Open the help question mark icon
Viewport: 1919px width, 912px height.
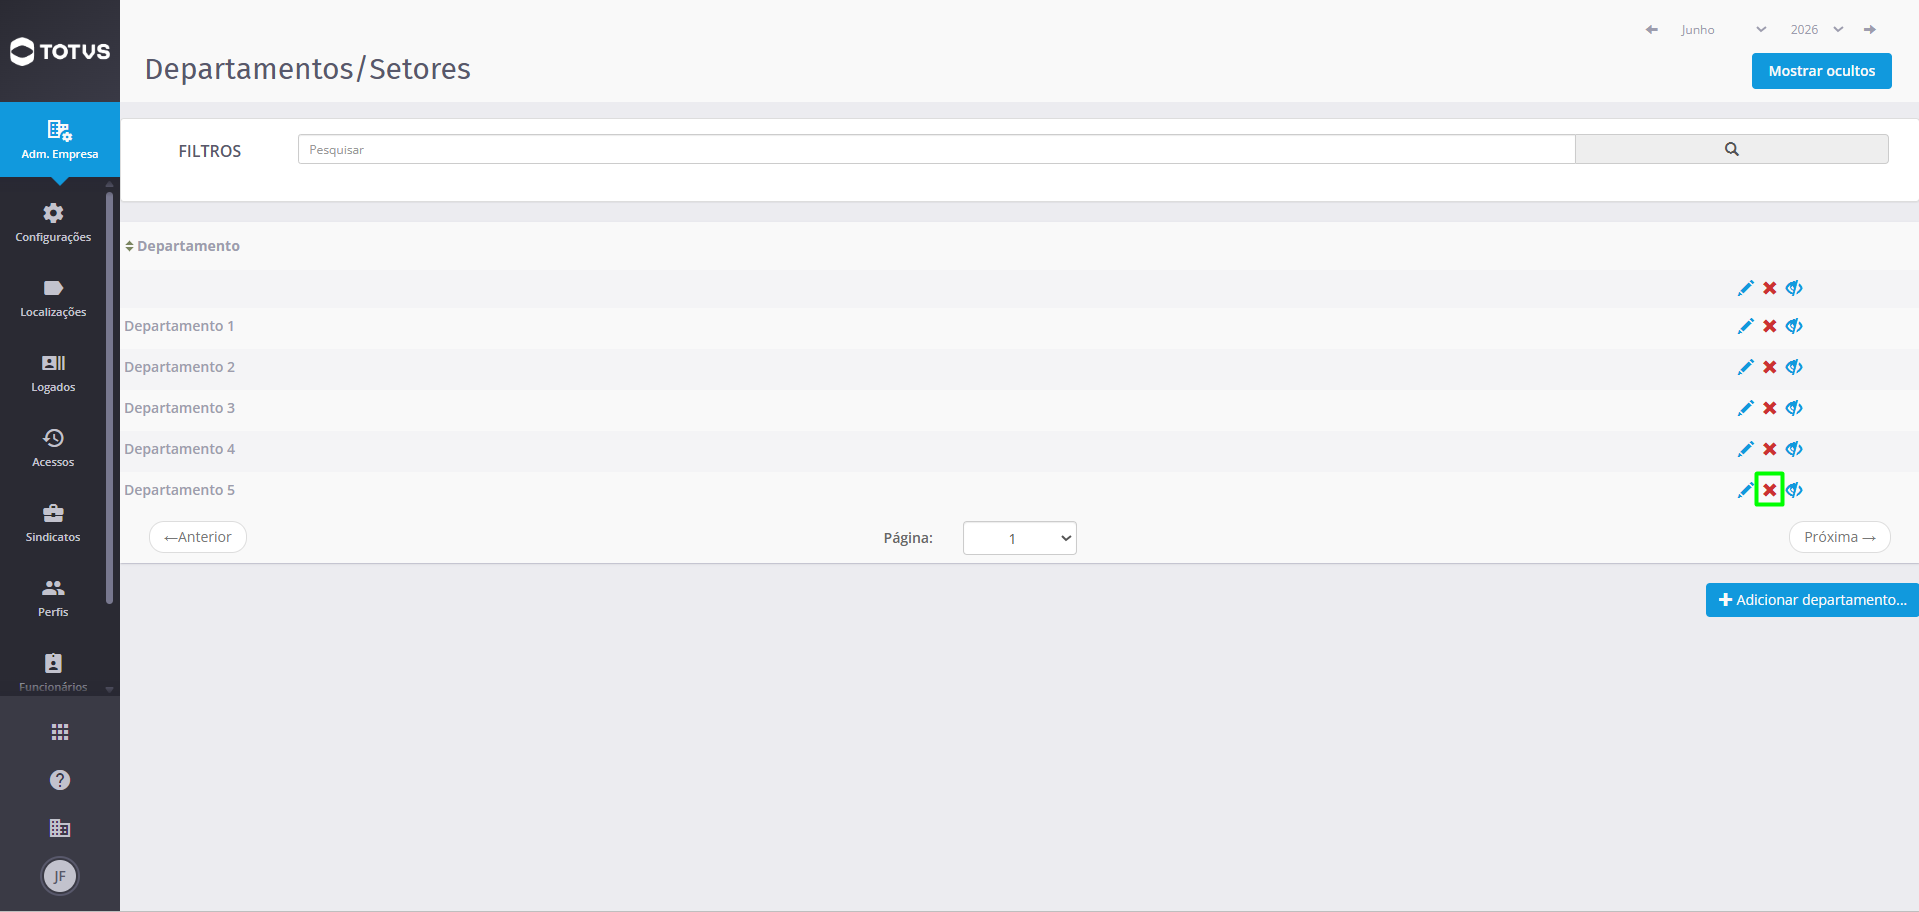pyautogui.click(x=60, y=780)
